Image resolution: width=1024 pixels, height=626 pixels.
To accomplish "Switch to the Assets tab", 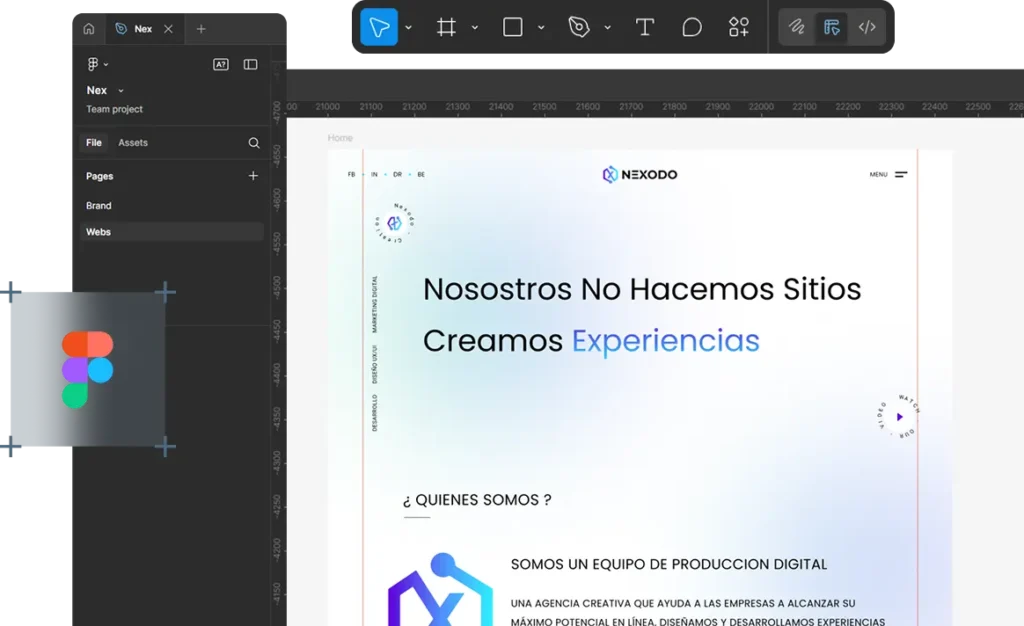I will click(x=133, y=143).
